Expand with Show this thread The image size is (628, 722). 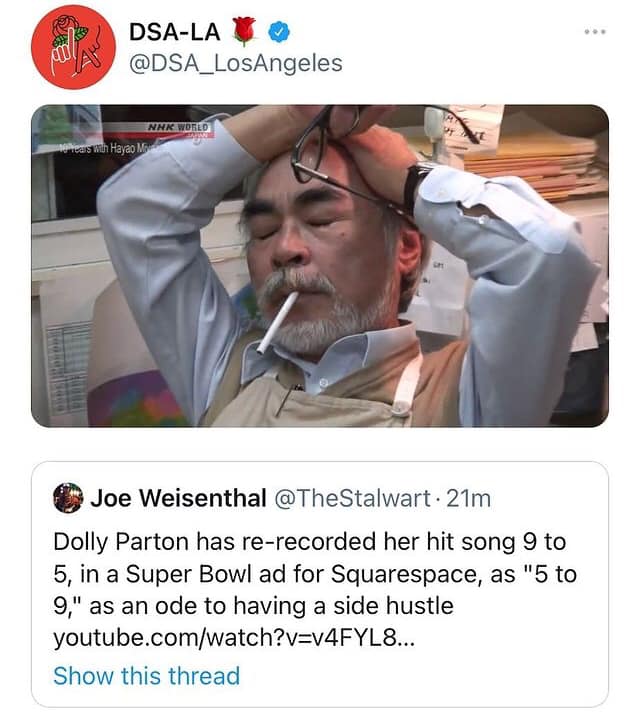click(x=146, y=675)
